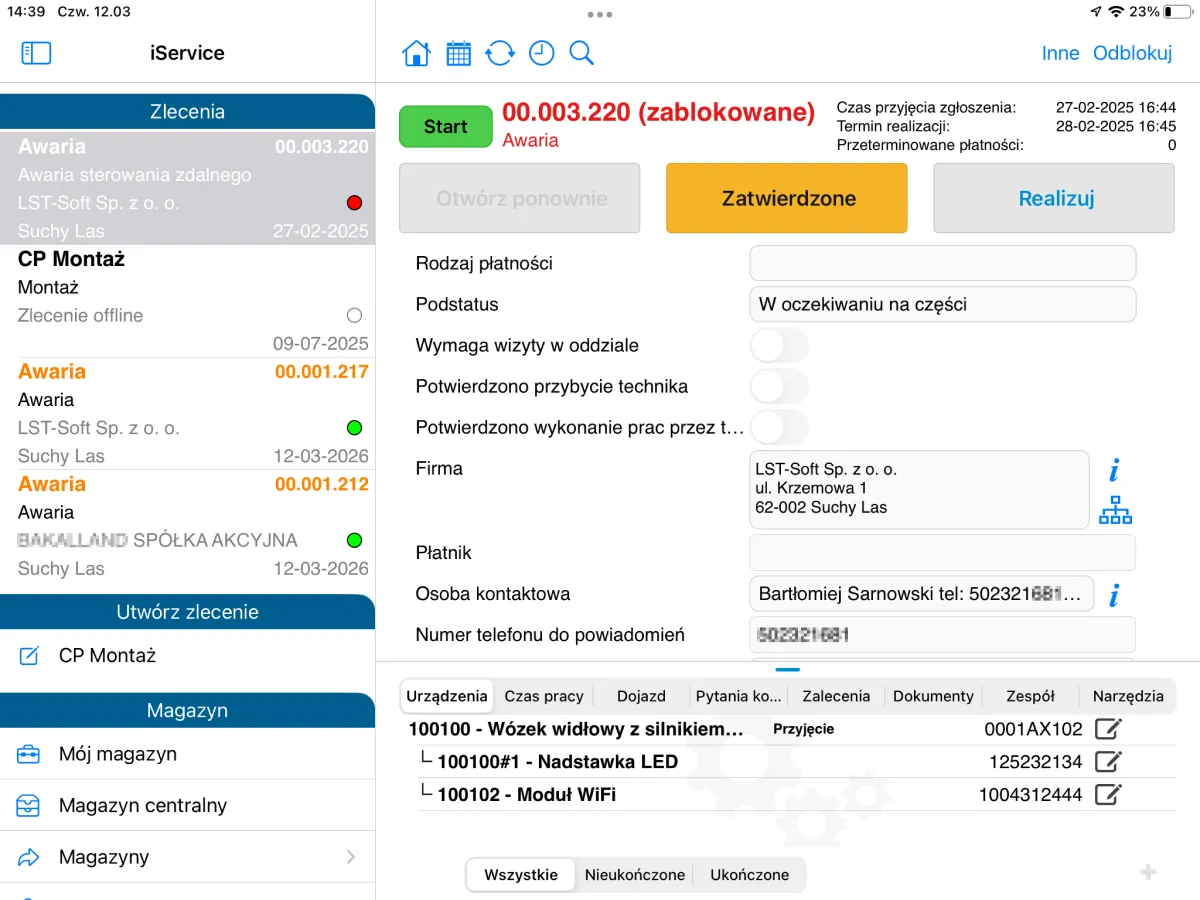The image size is (1200, 900).
Task: Click the Realizuj button
Action: (x=1054, y=199)
